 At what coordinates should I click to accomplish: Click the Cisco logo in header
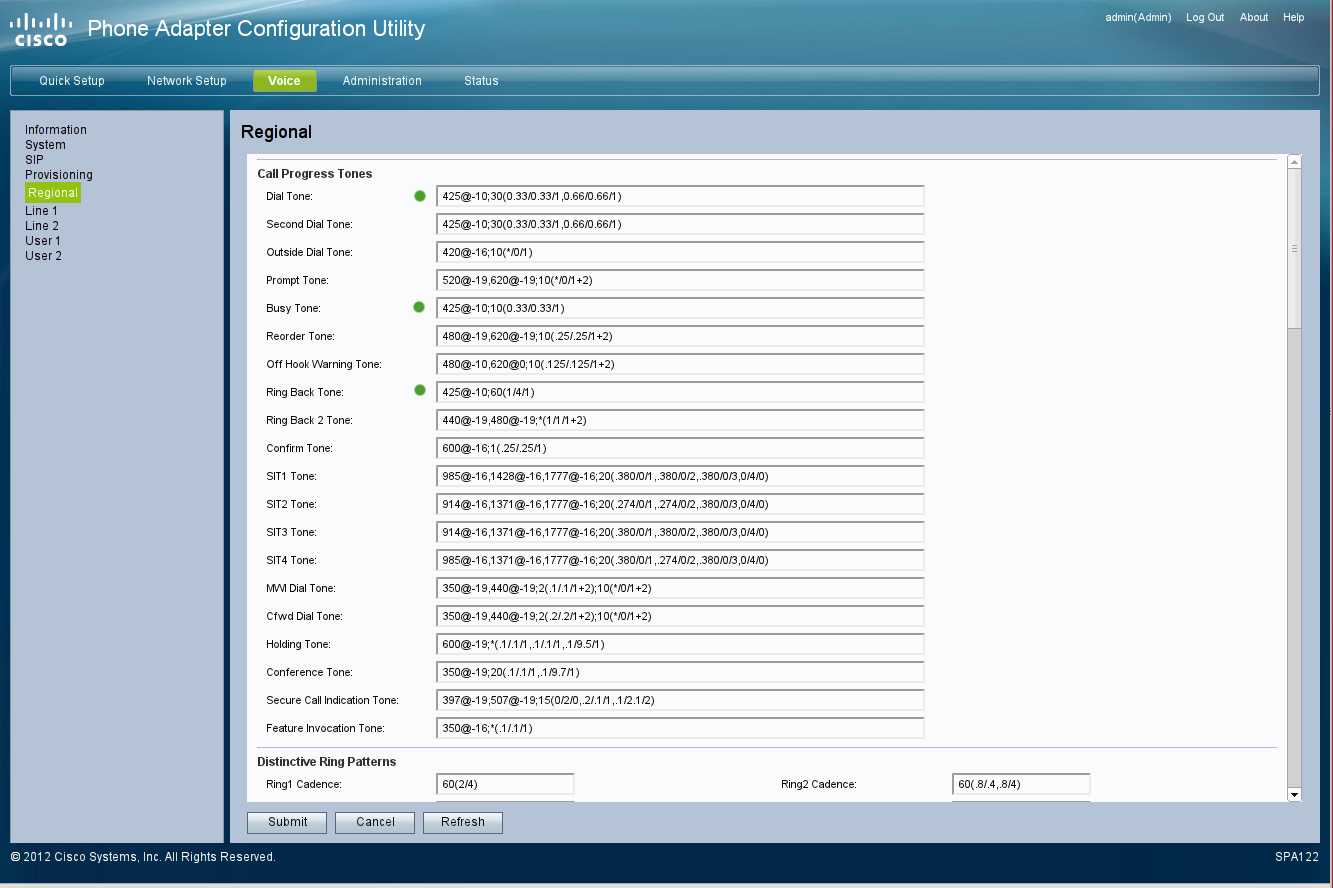[x=42, y=30]
